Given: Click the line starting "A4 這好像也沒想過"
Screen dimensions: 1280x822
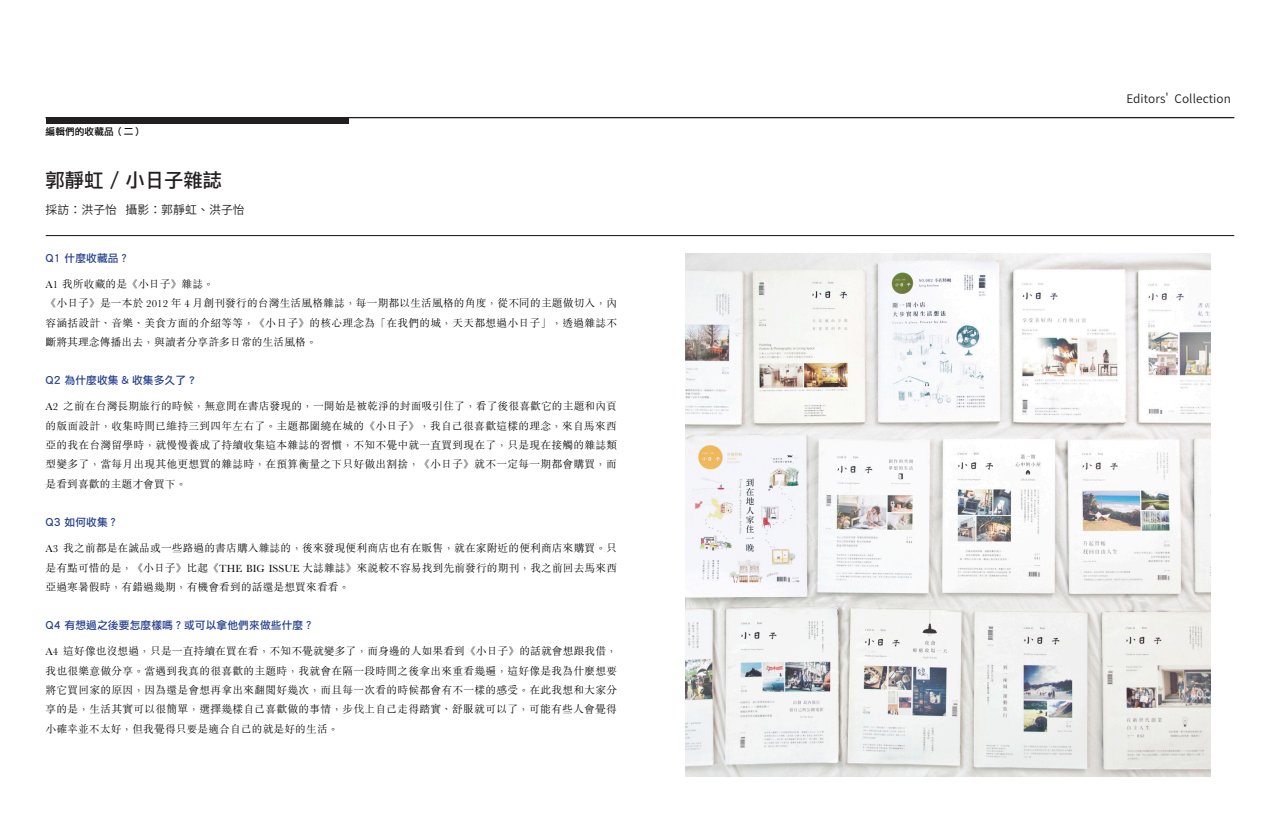Looking at the screenshot, I should (x=331, y=651).
